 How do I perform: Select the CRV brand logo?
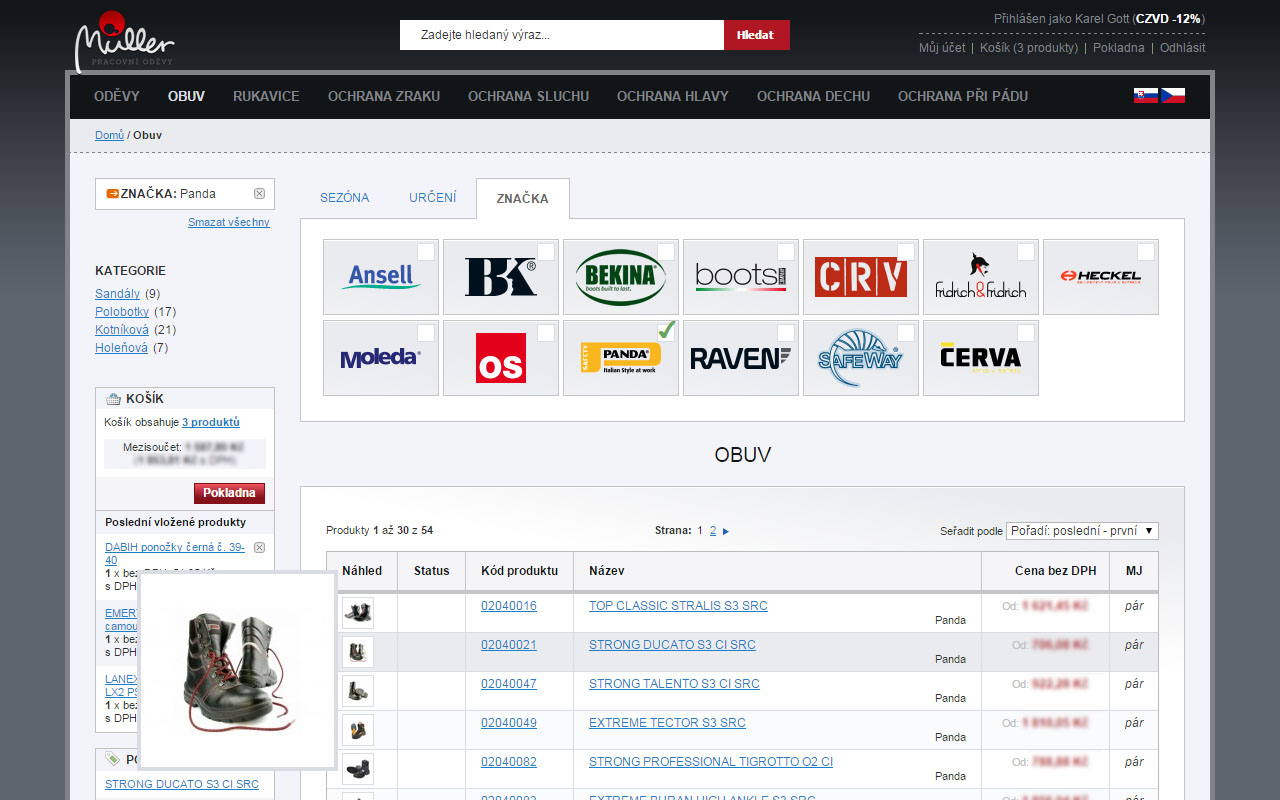(861, 277)
